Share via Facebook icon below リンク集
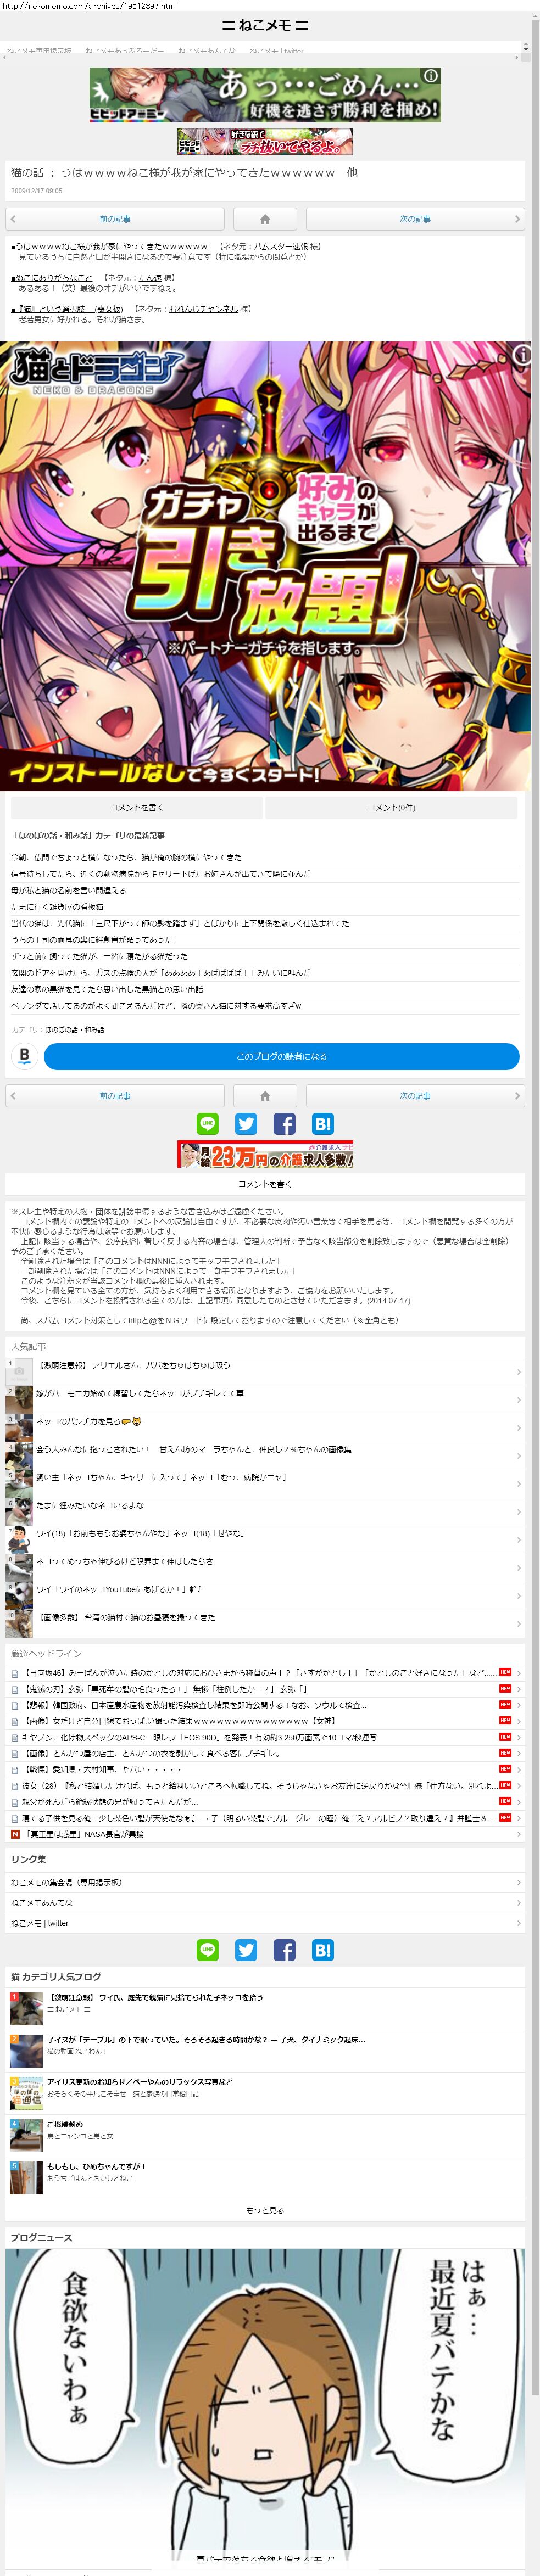The height and width of the screenshot is (2576, 540). point(284,1950)
